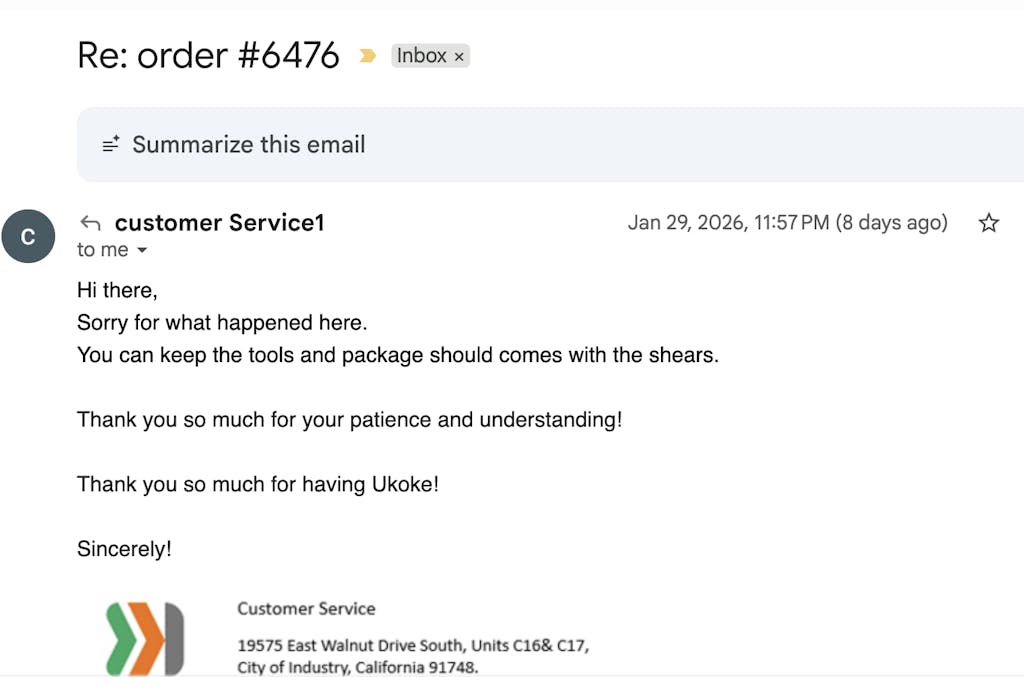Click the reply arrow beside sender name

click(x=91, y=223)
